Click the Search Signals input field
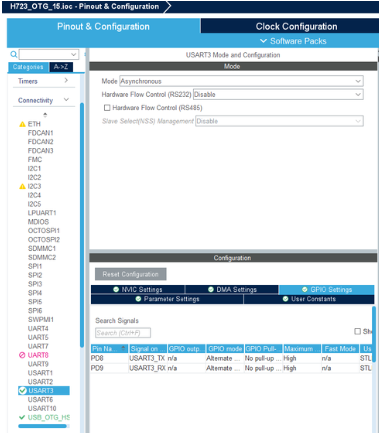 tap(123, 333)
